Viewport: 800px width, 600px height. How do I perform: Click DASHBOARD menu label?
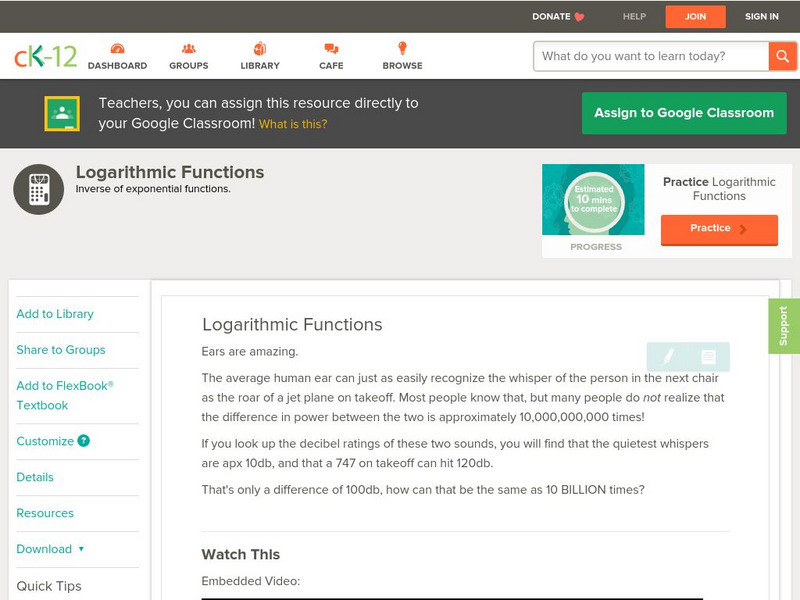(x=117, y=65)
